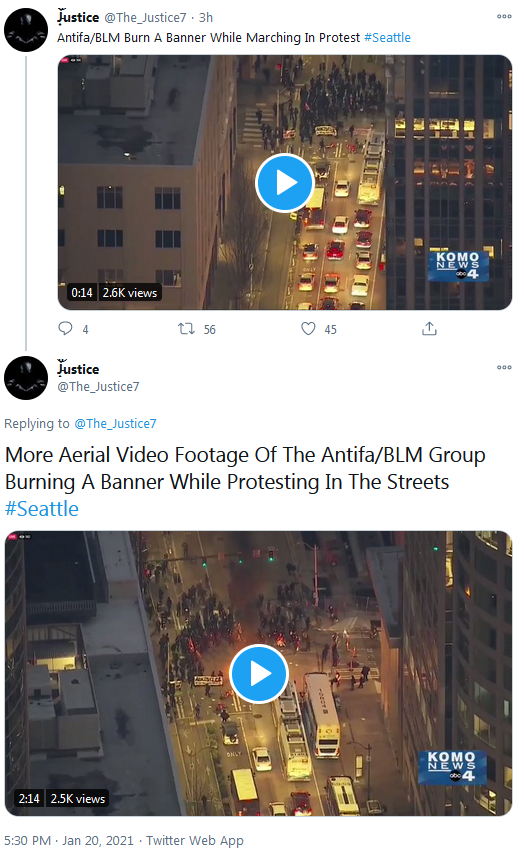Play the first KOMO News video
This screenshot has width=524, height=852.
point(285,183)
